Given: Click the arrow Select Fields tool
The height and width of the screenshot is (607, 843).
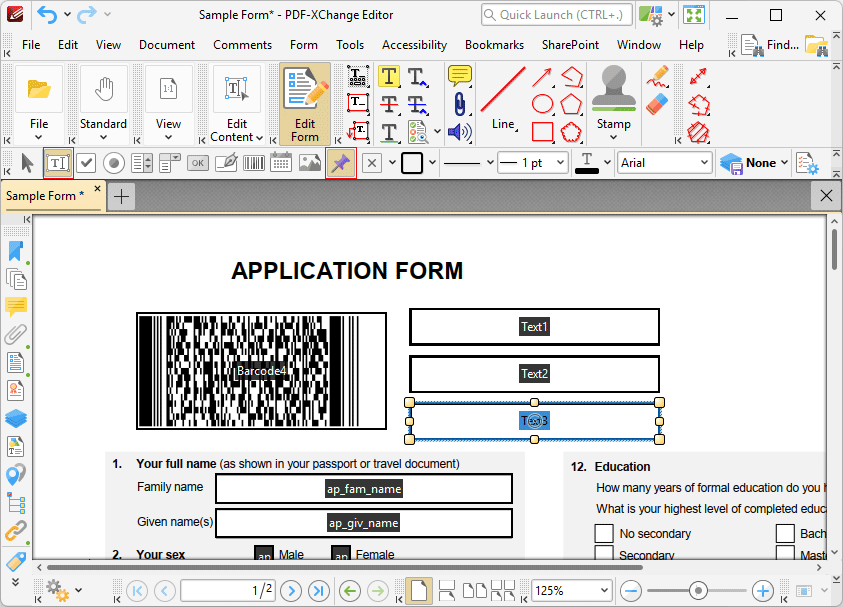Looking at the screenshot, I should (27, 163).
